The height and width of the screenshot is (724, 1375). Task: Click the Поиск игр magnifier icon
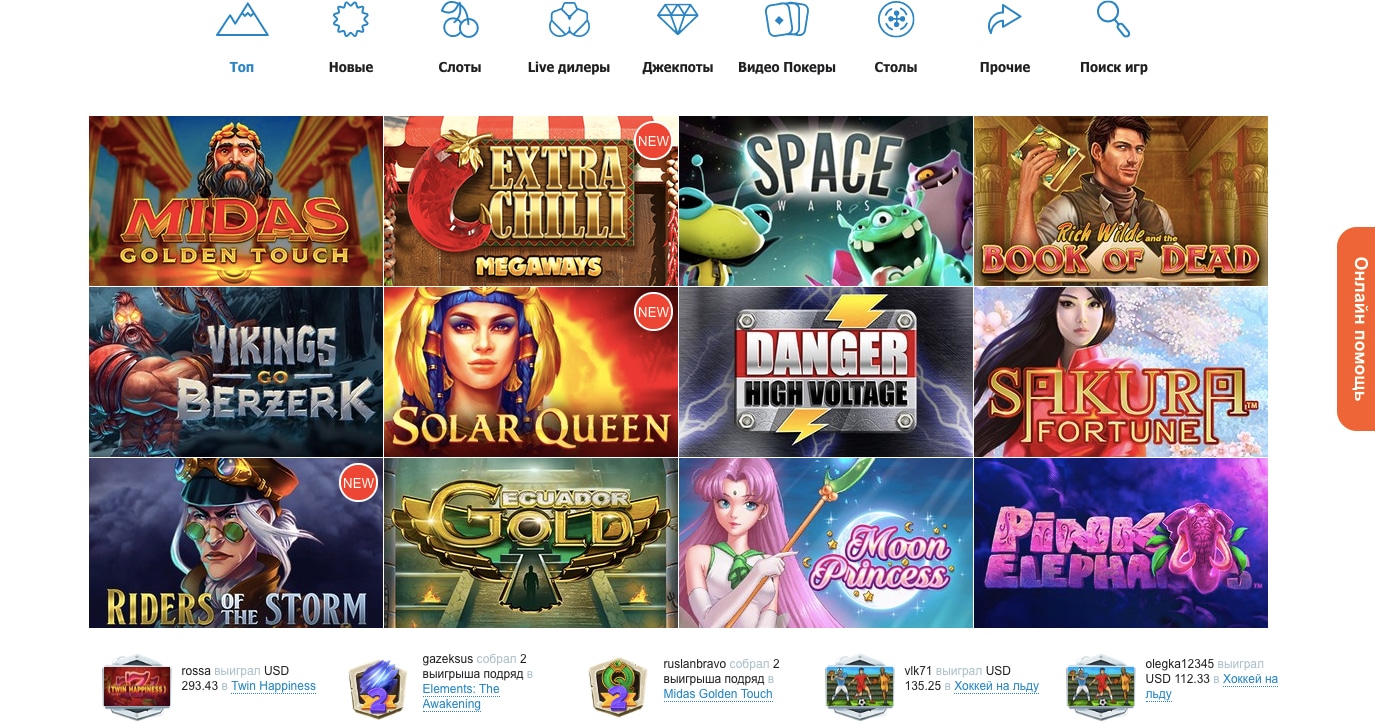(x=1113, y=19)
